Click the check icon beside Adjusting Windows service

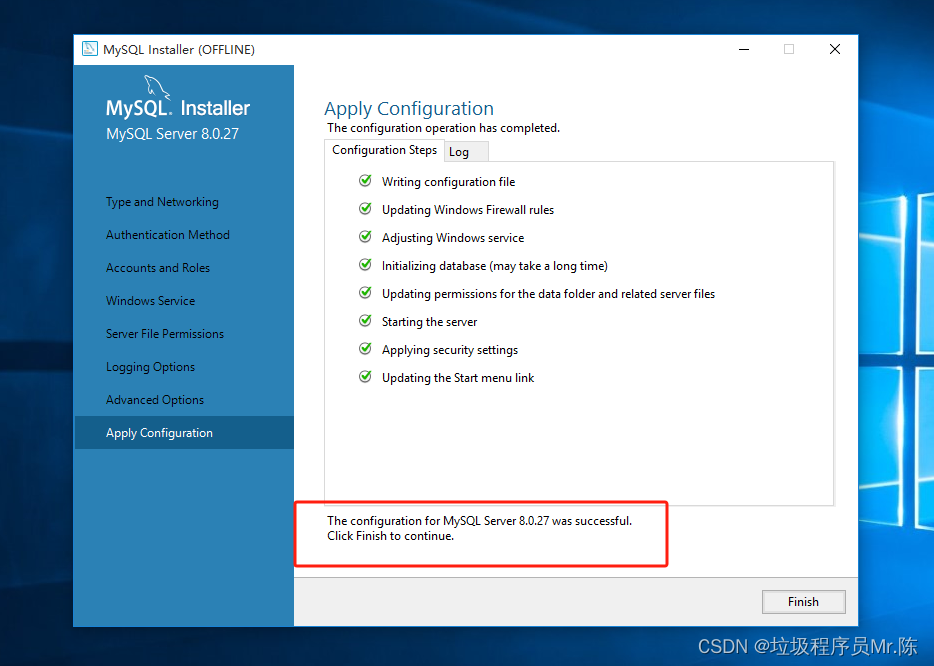pyautogui.click(x=365, y=236)
